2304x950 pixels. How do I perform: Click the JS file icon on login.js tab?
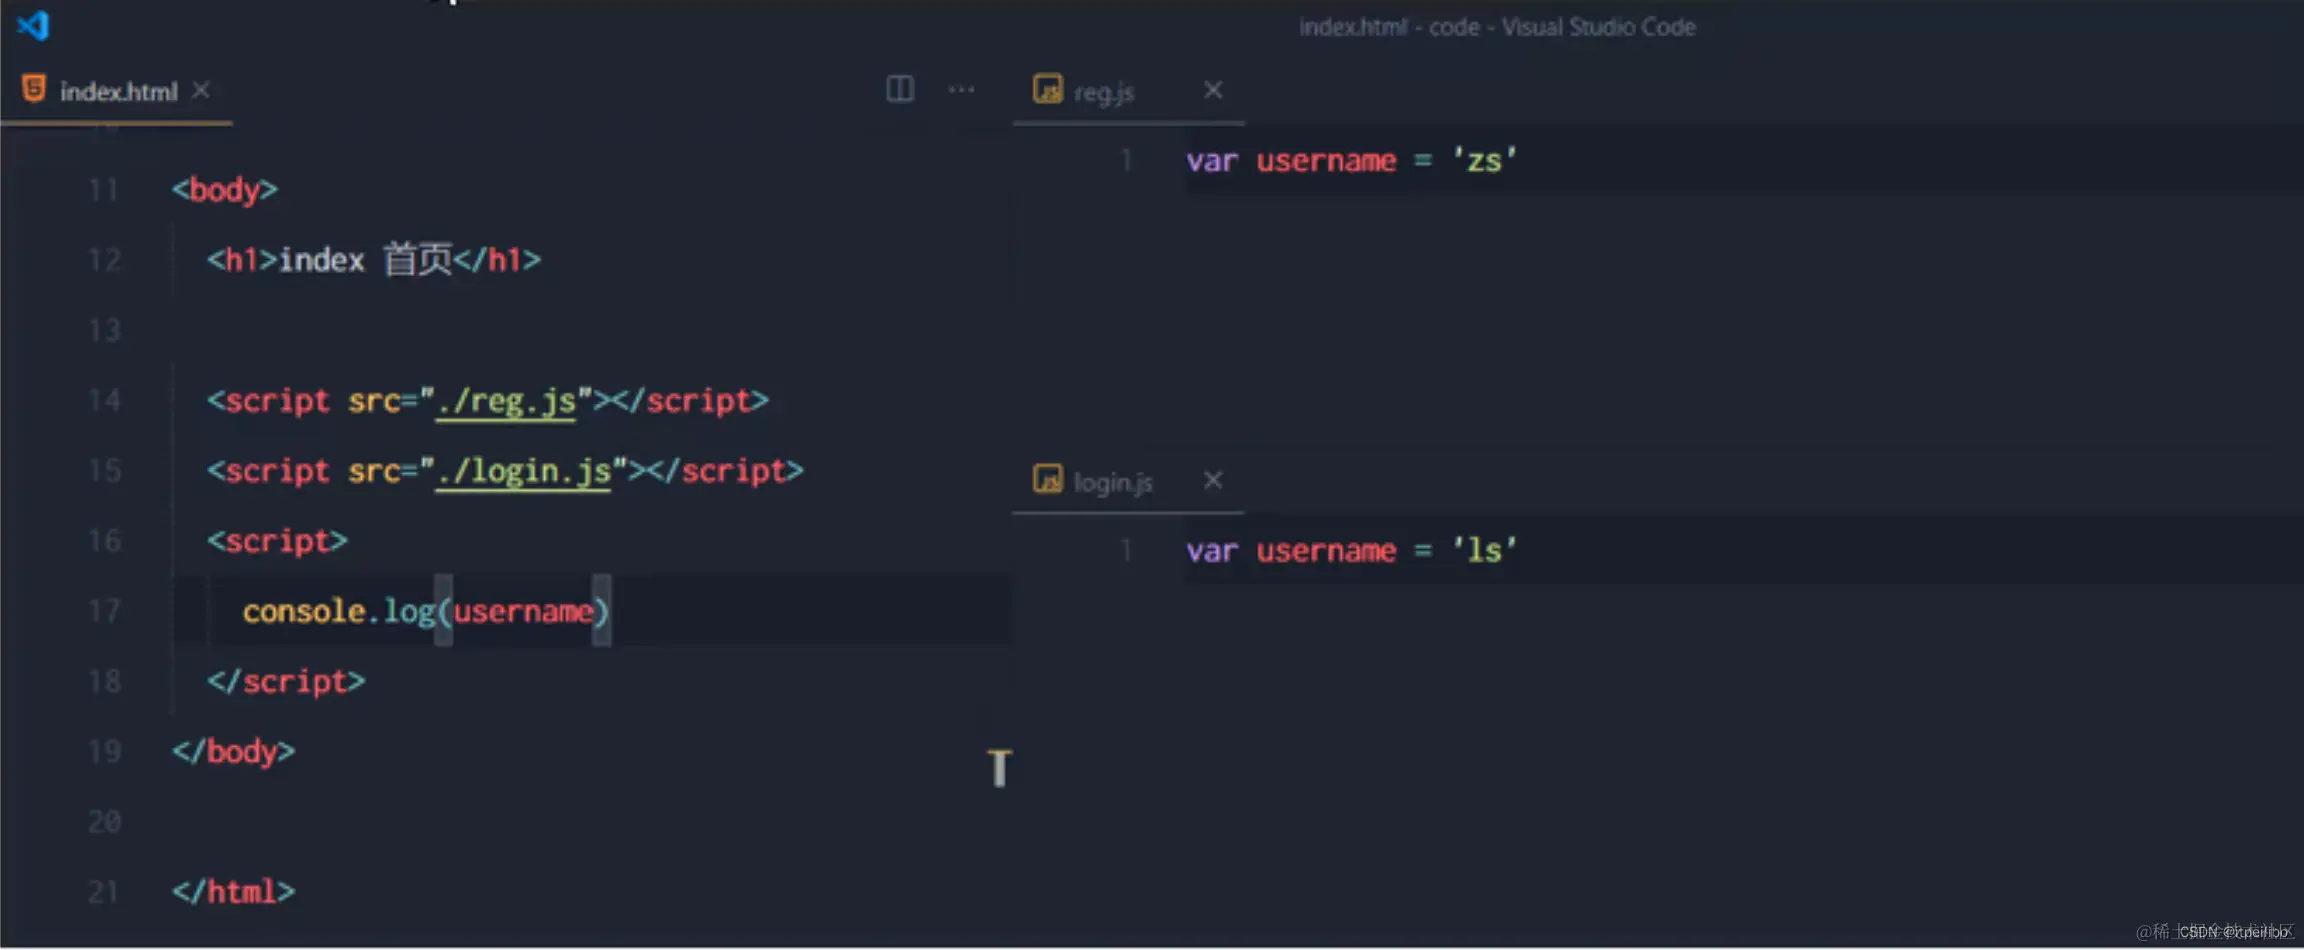[x=1047, y=480]
